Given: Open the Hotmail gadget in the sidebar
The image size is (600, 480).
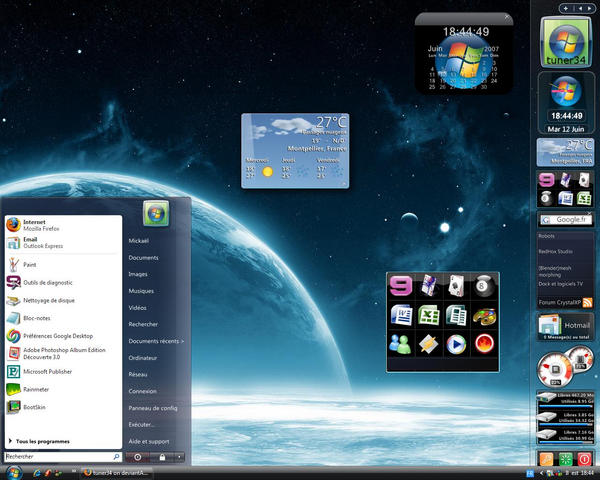Looking at the screenshot, I should [566, 327].
